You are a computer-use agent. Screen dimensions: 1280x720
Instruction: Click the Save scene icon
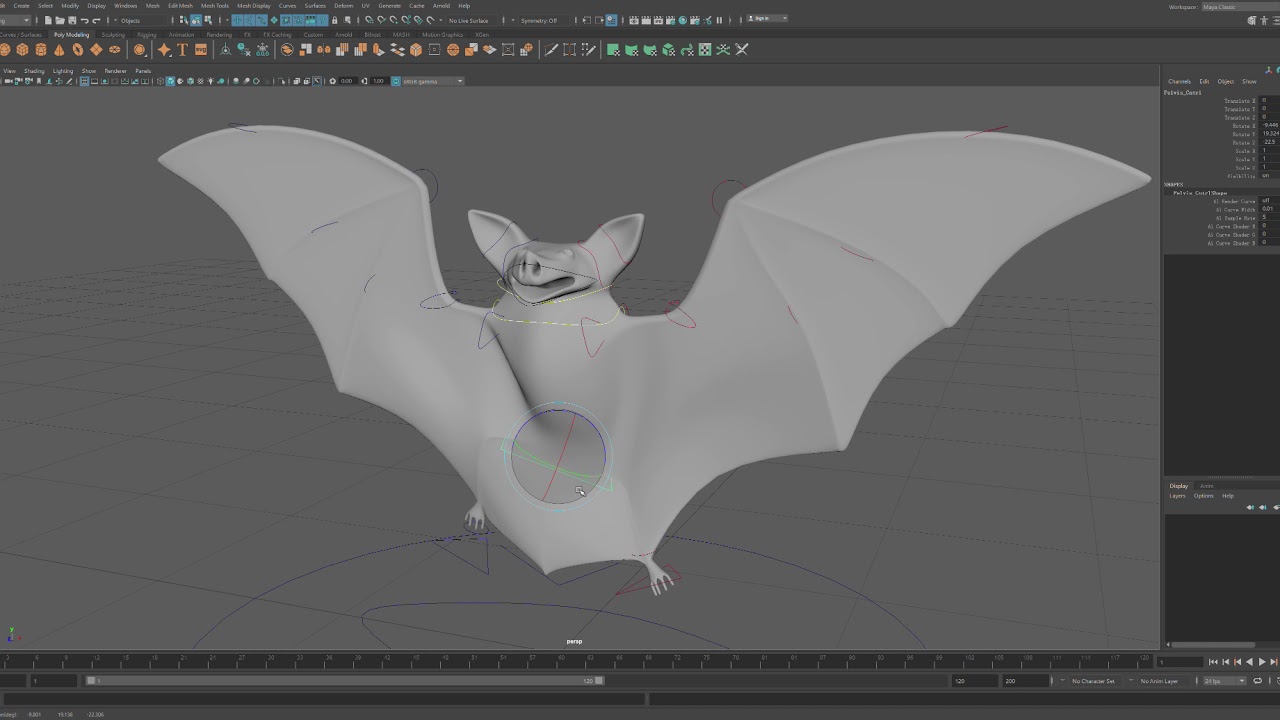(73, 20)
